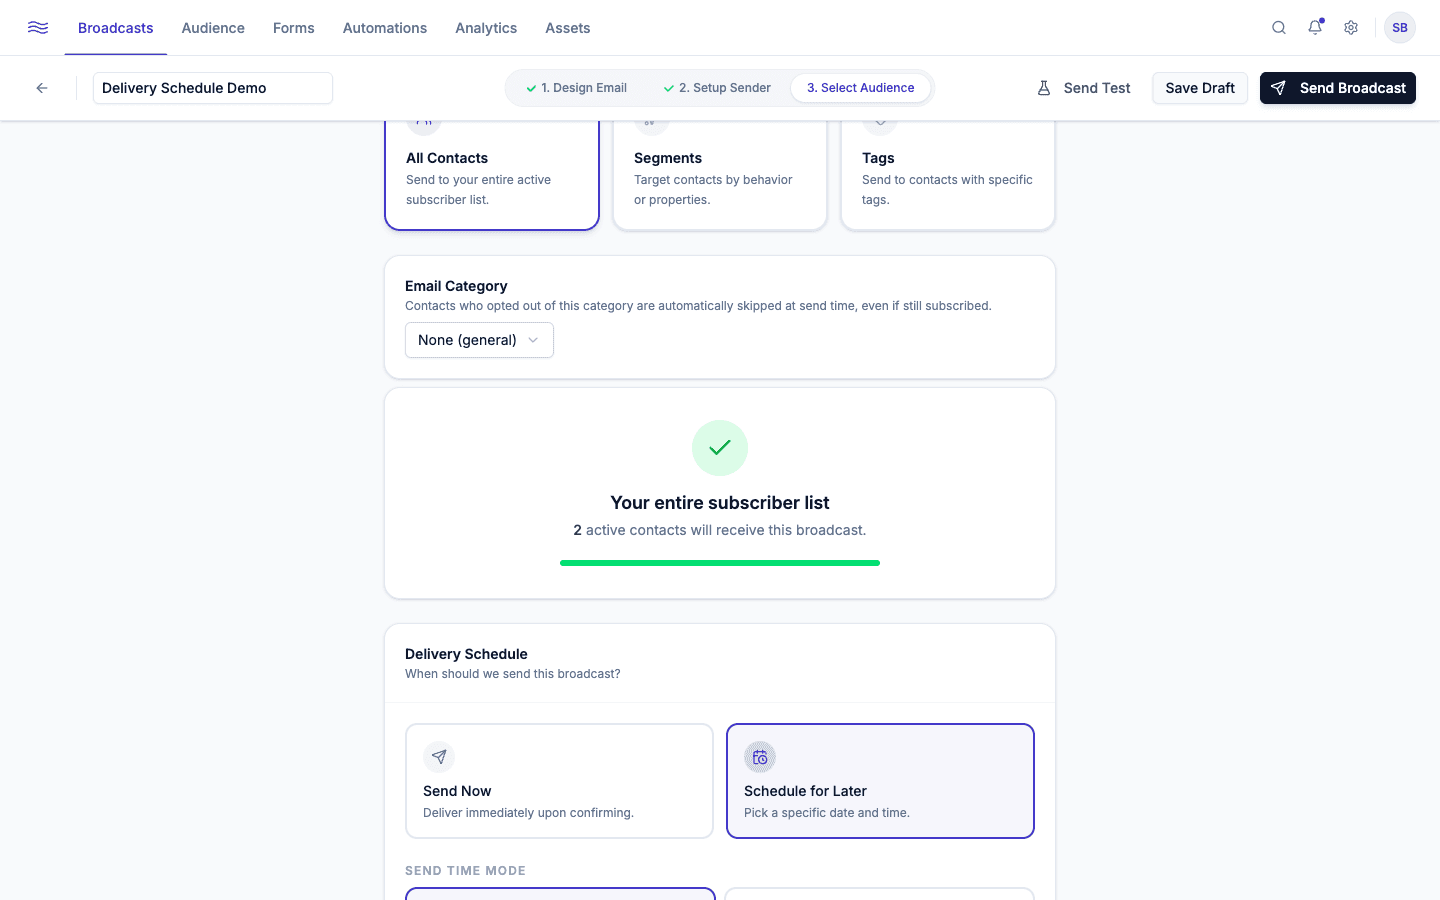The image size is (1440, 900).
Task: Switch to the Broadcasts tab
Action: pyautogui.click(x=116, y=28)
